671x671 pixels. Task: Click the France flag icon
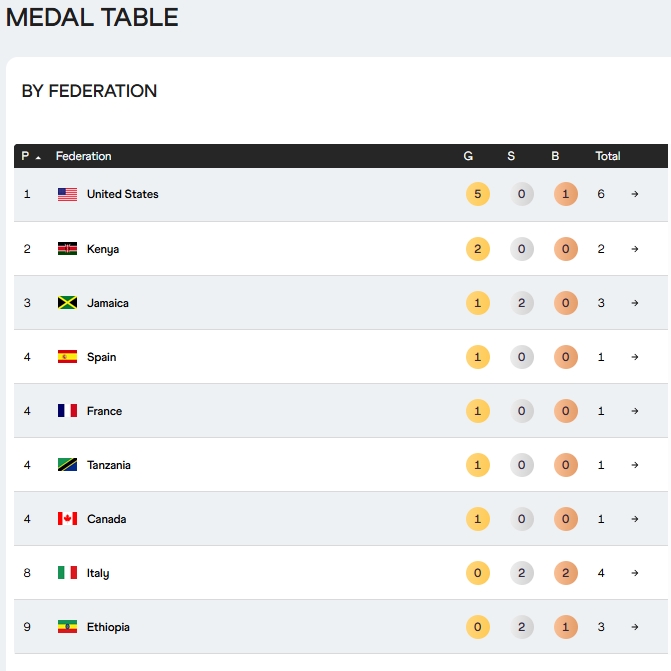67,411
